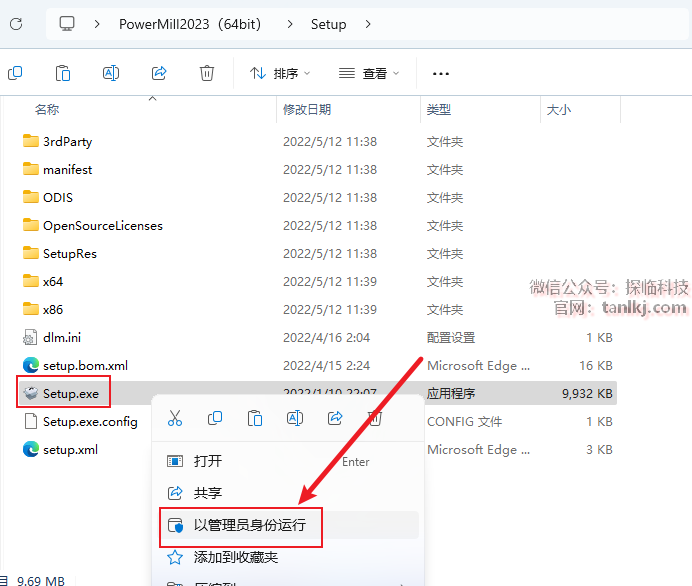The width and height of the screenshot is (692, 586).
Task: Sort by 修改日期 column header
Action: [307, 109]
